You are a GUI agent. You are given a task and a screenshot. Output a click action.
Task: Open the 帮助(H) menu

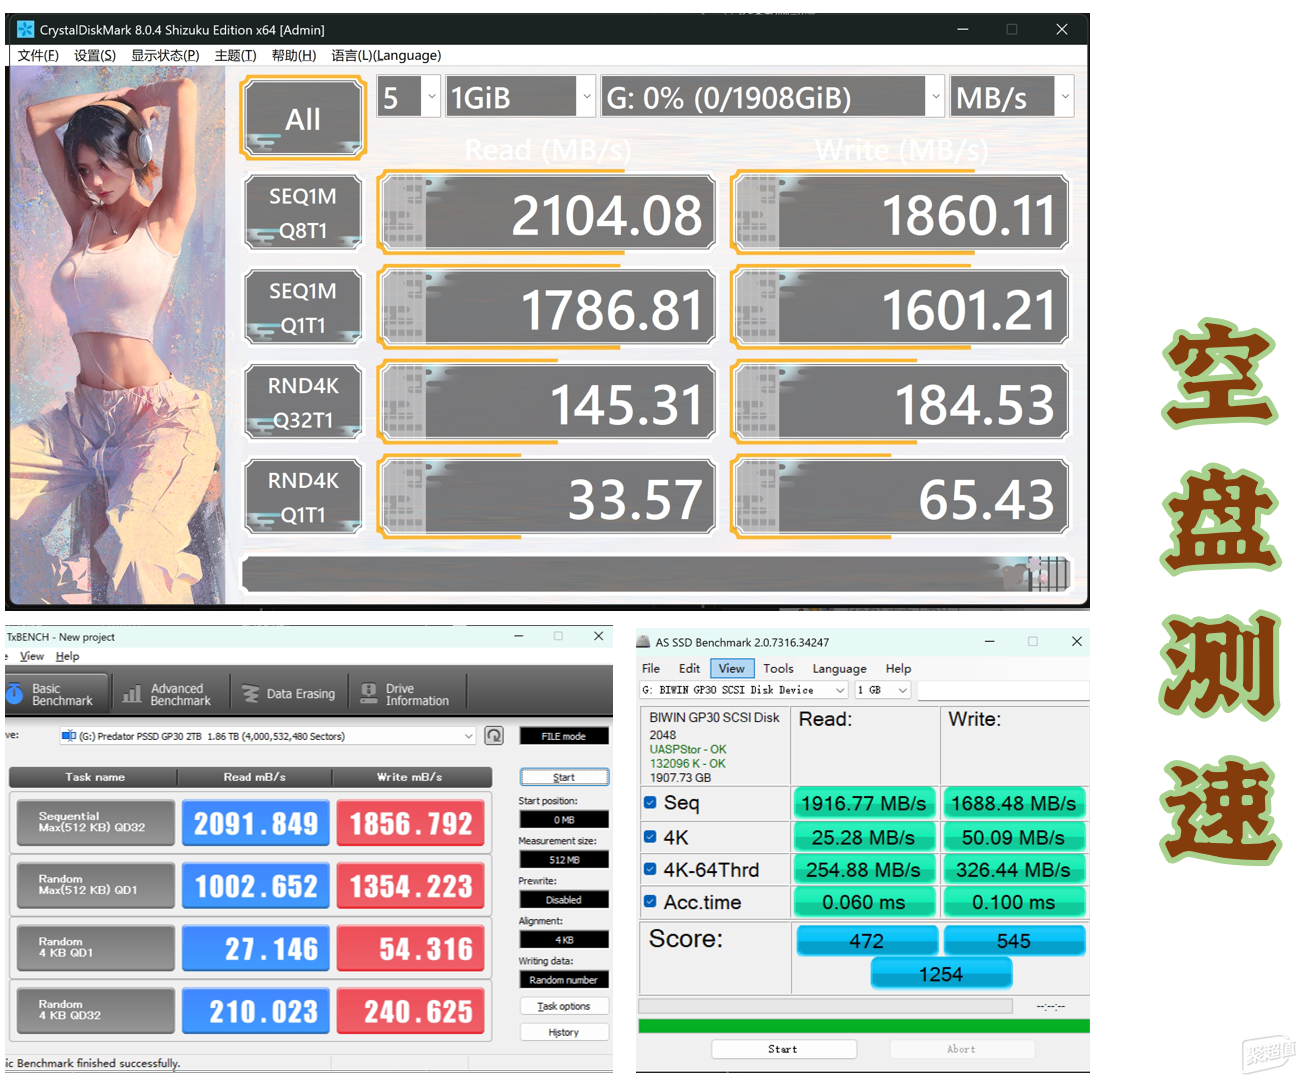point(294,56)
